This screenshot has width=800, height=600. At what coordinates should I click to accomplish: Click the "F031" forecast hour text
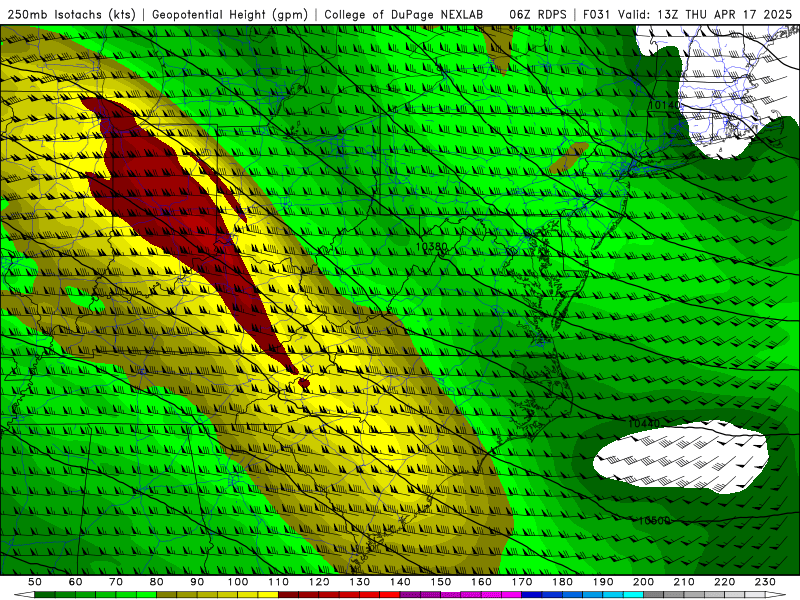pyautogui.click(x=597, y=14)
